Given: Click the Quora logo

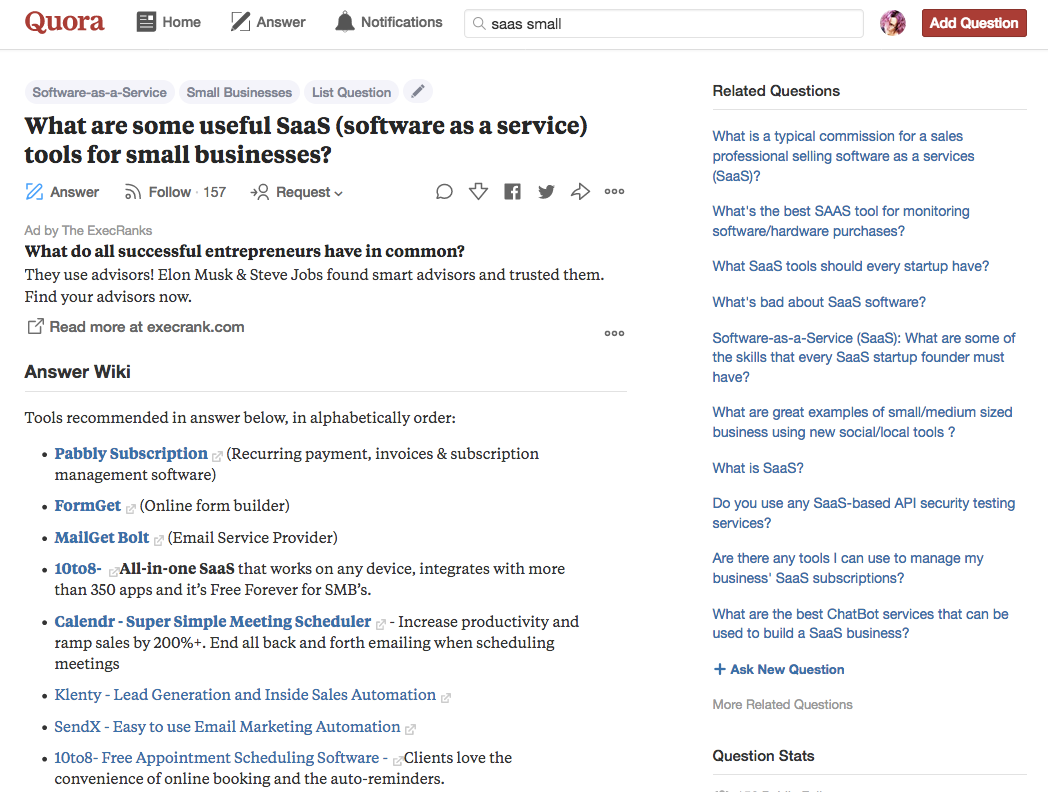Looking at the screenshot, I should 64,22.
